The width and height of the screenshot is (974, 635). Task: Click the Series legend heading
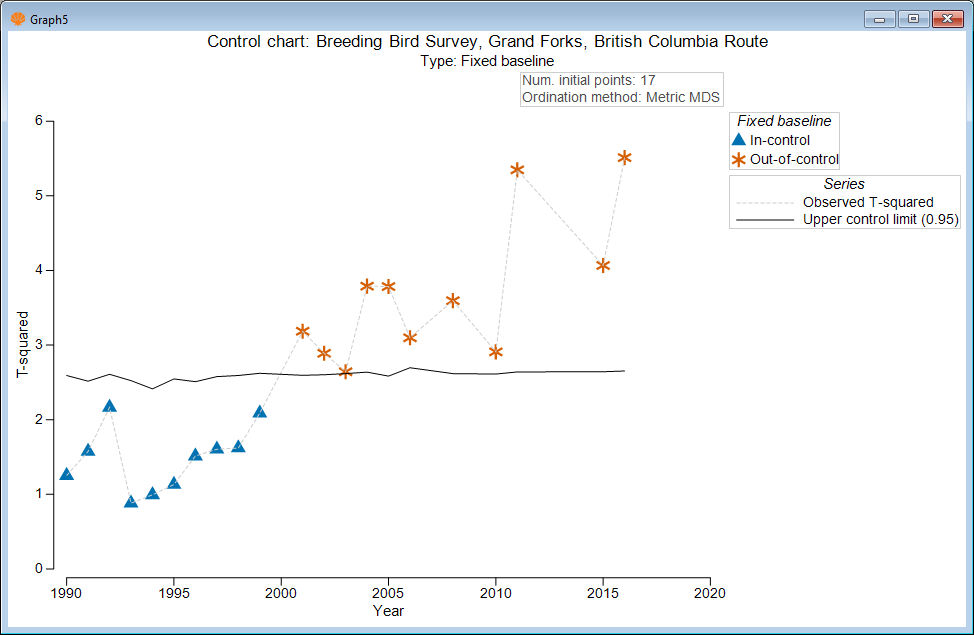click(845, 183)
